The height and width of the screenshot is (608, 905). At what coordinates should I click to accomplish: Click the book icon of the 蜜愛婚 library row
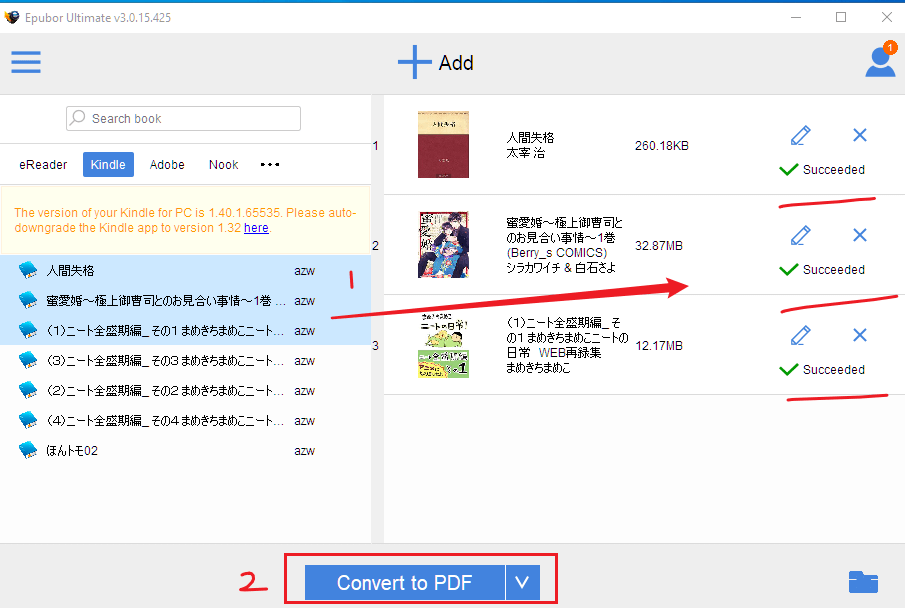28,300
